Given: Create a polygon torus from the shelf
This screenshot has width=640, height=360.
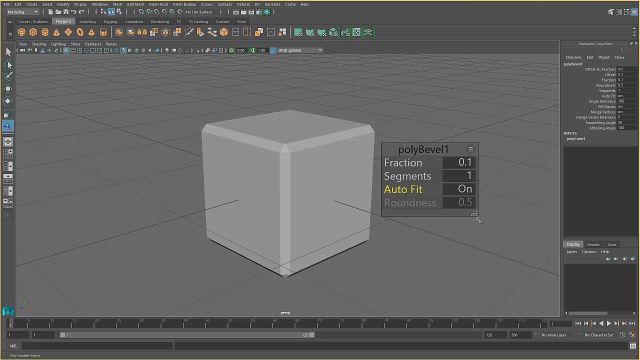Looking at the screenshot, I should [x=80, y=32].
